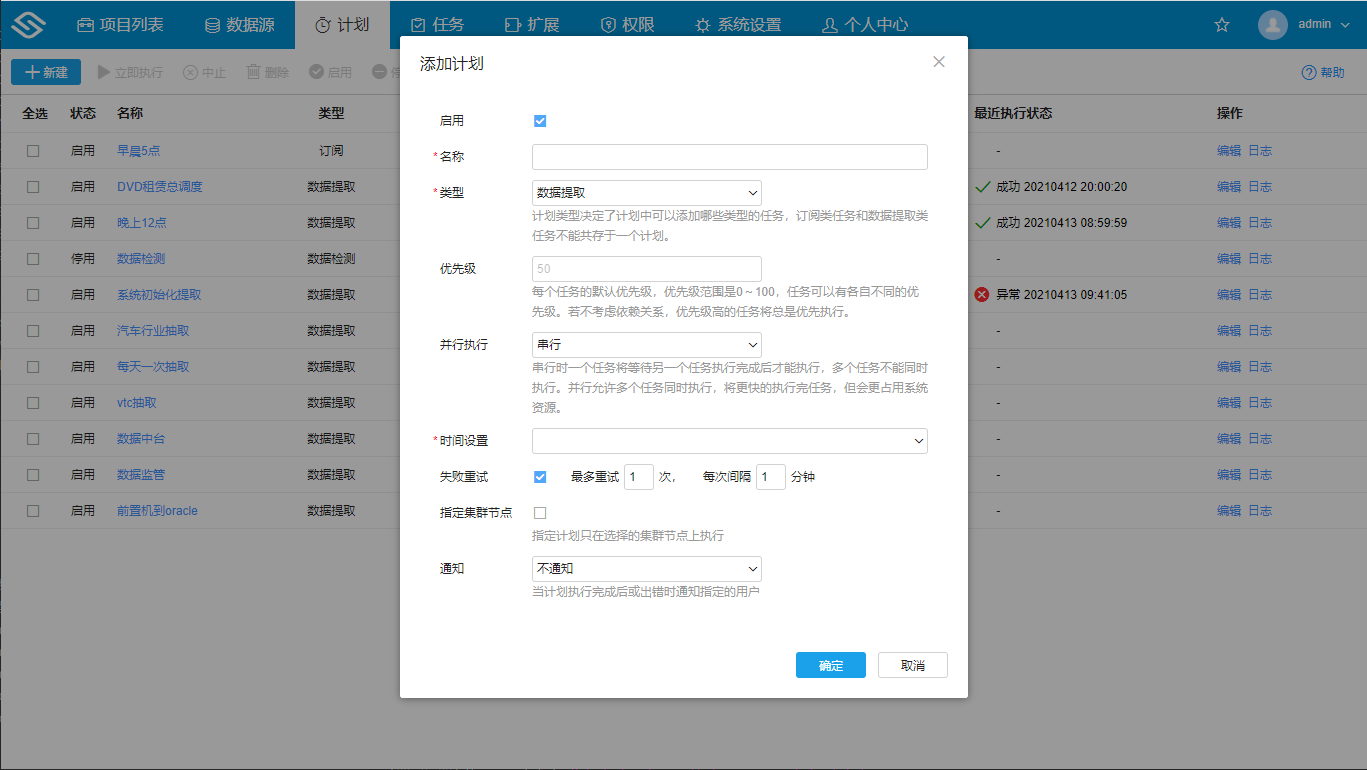Image resolution: width=1367 pixels, height=770 pixels.
Task: Click the 名称 name input field
Action: click(x=729, y=156)
